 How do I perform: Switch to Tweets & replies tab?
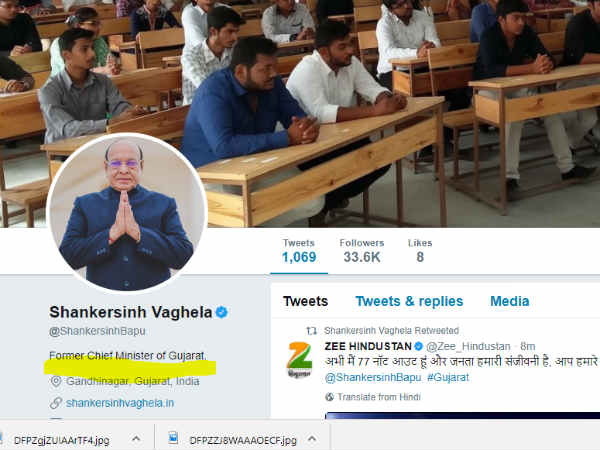pos(409,301)
